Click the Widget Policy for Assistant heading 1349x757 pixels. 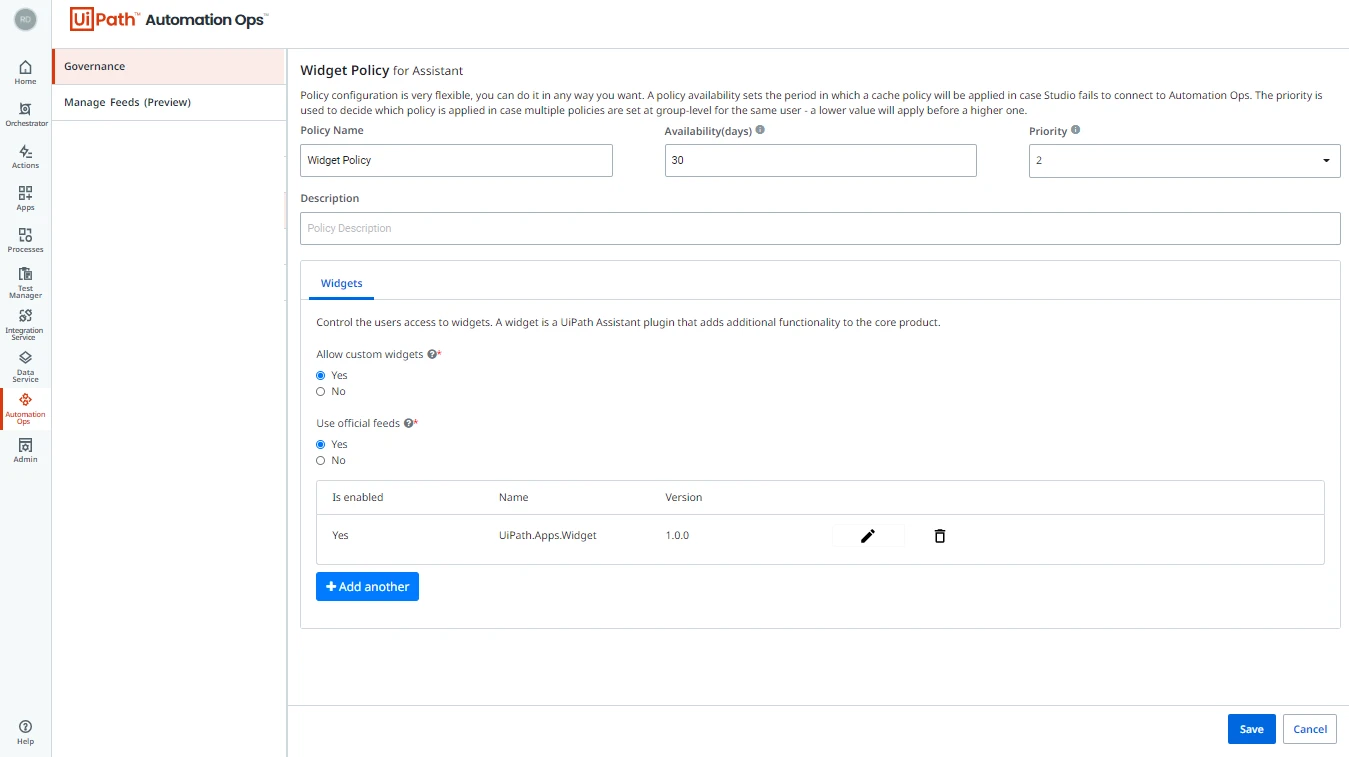(382, 71)
